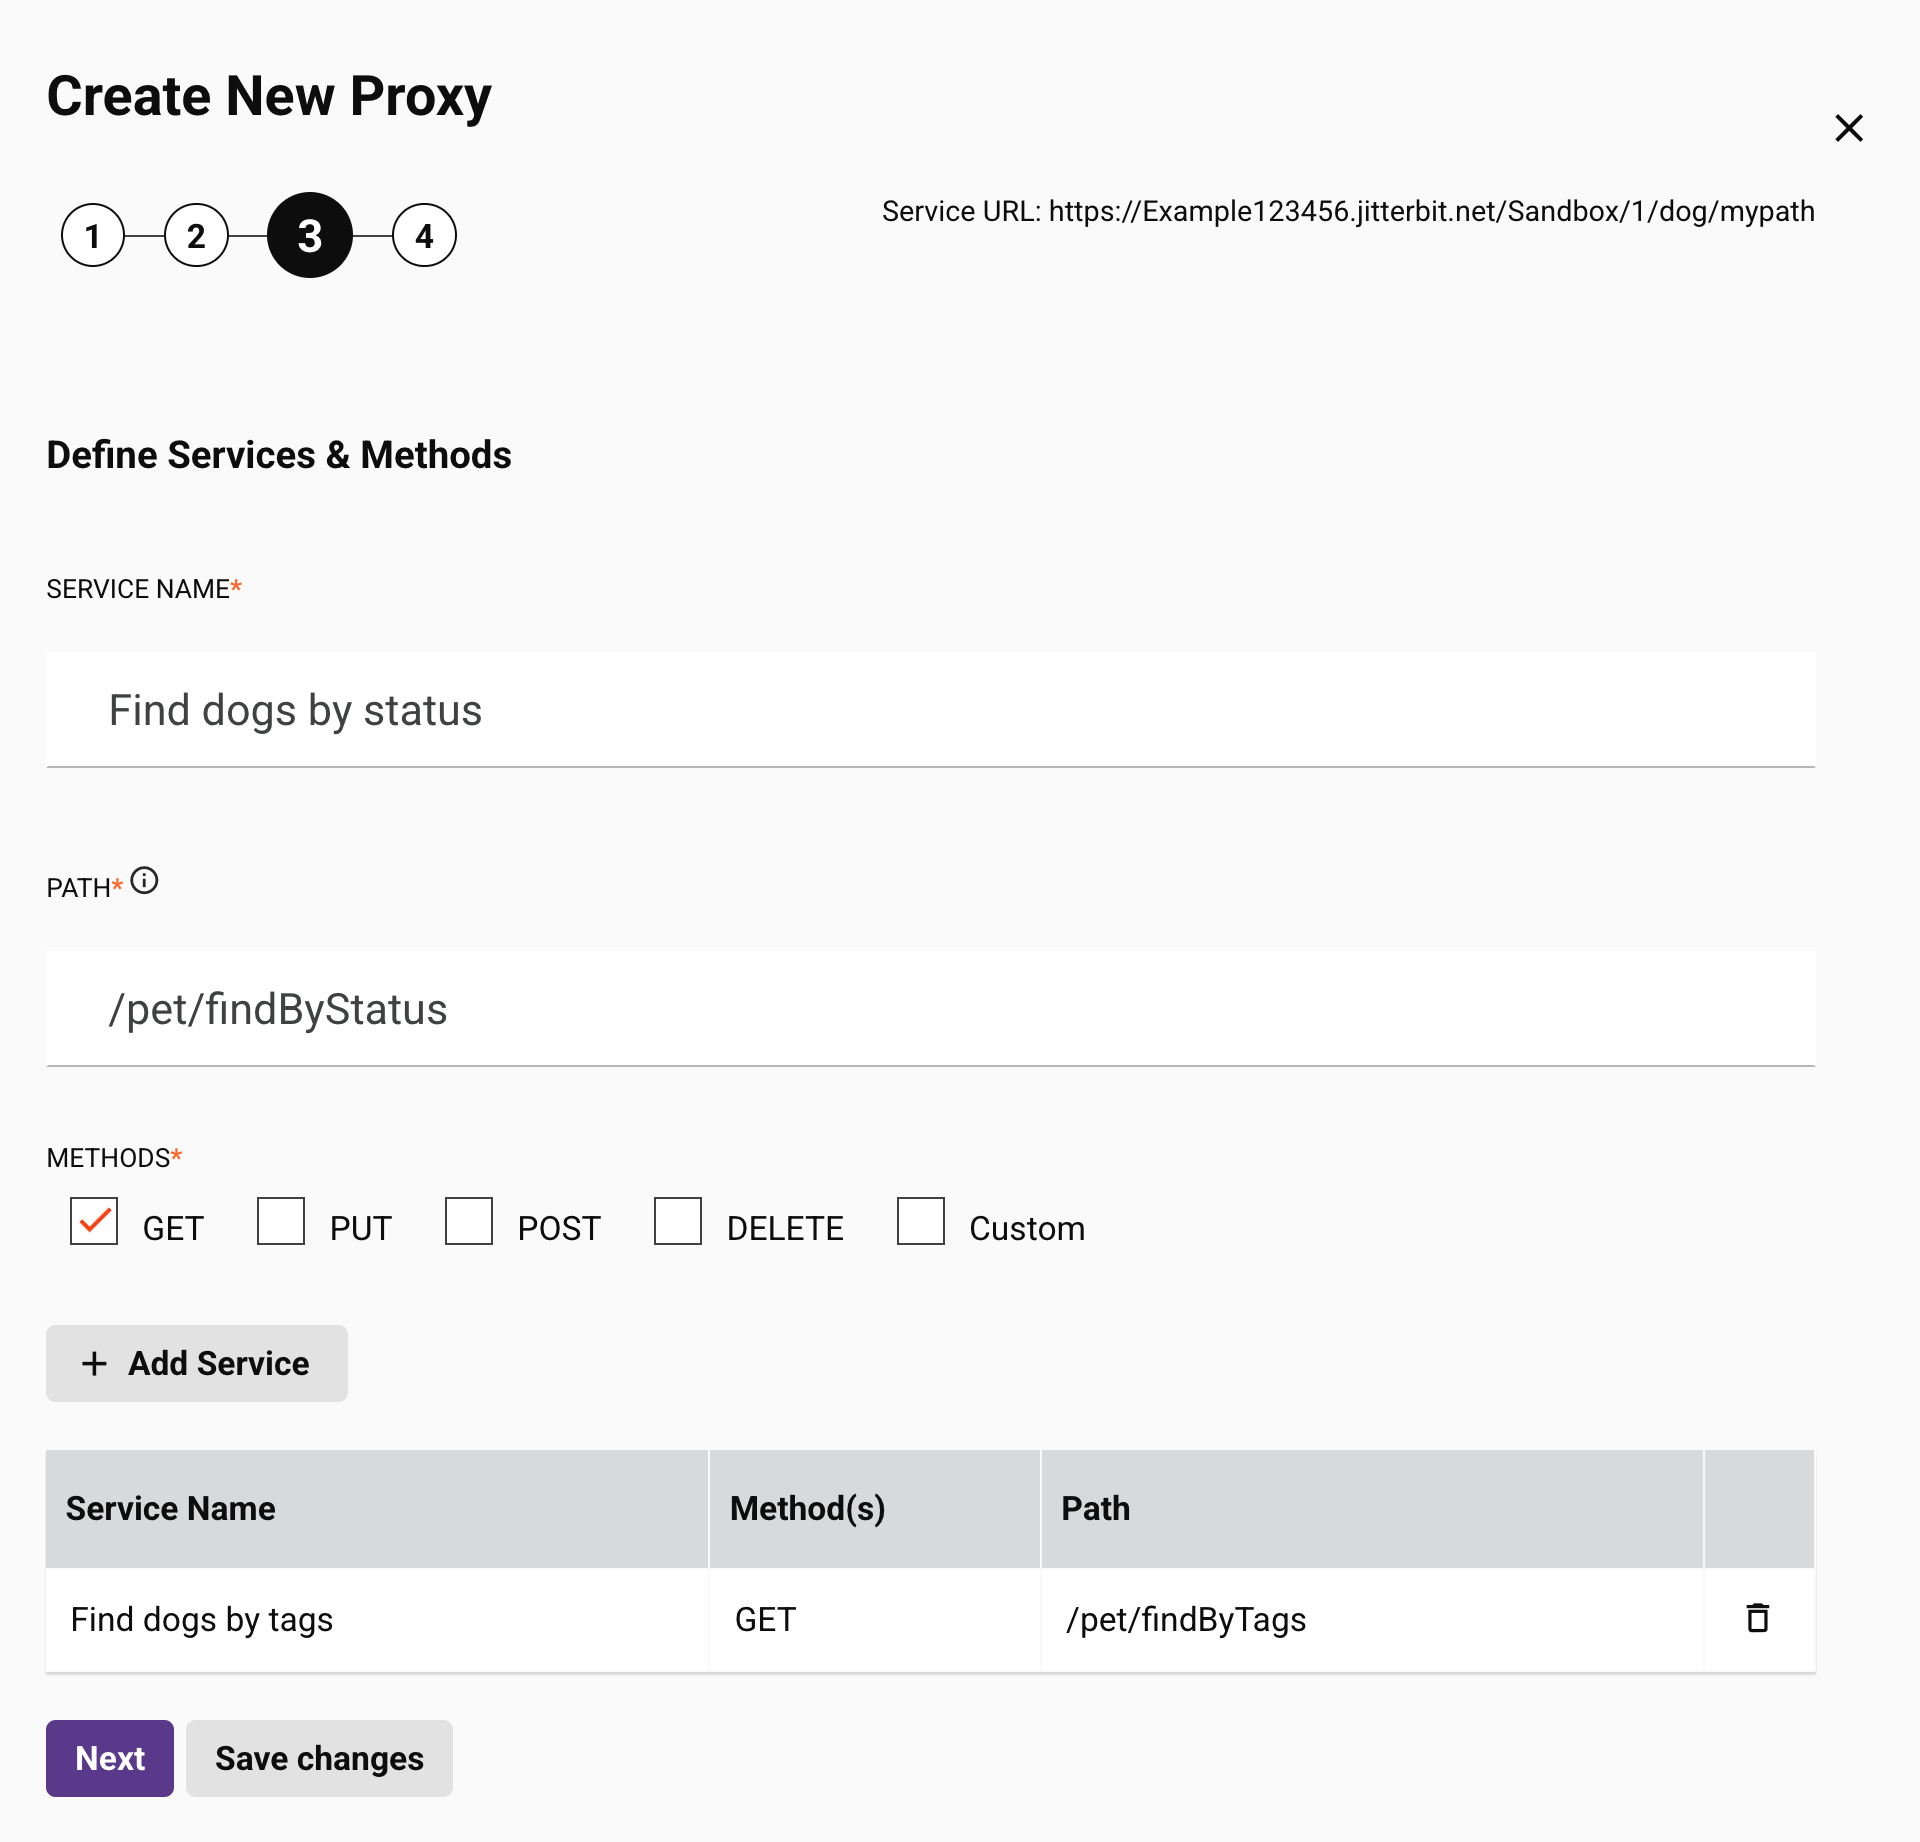
Task: Select the PATH input showing /pet/findByStatus
Action: pos(930,1008)
